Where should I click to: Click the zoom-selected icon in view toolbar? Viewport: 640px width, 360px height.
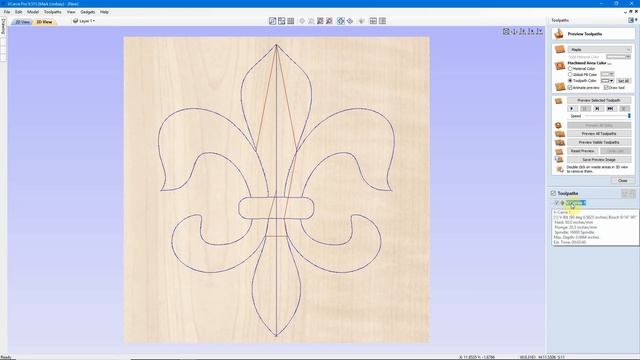(329, 21)
